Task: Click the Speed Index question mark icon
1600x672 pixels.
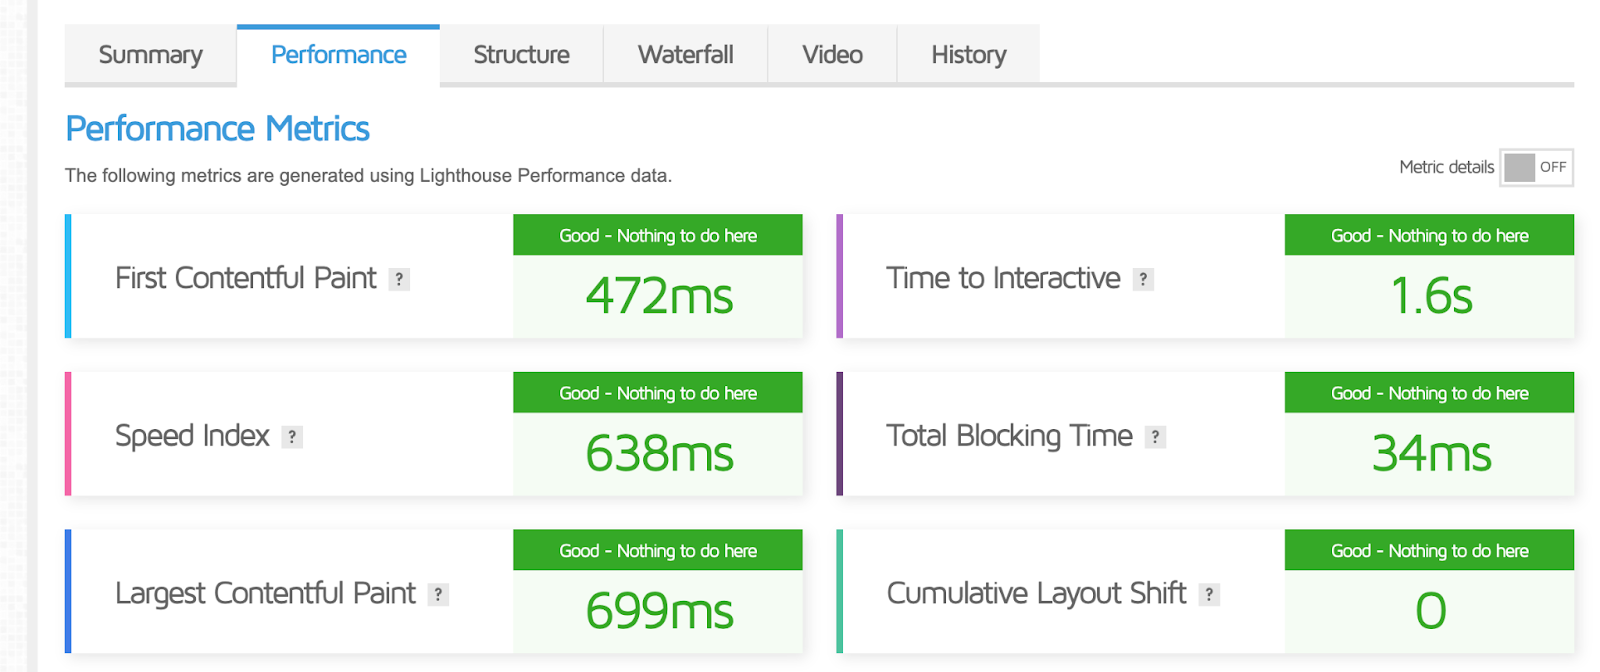Action: (x=292, y=437)
